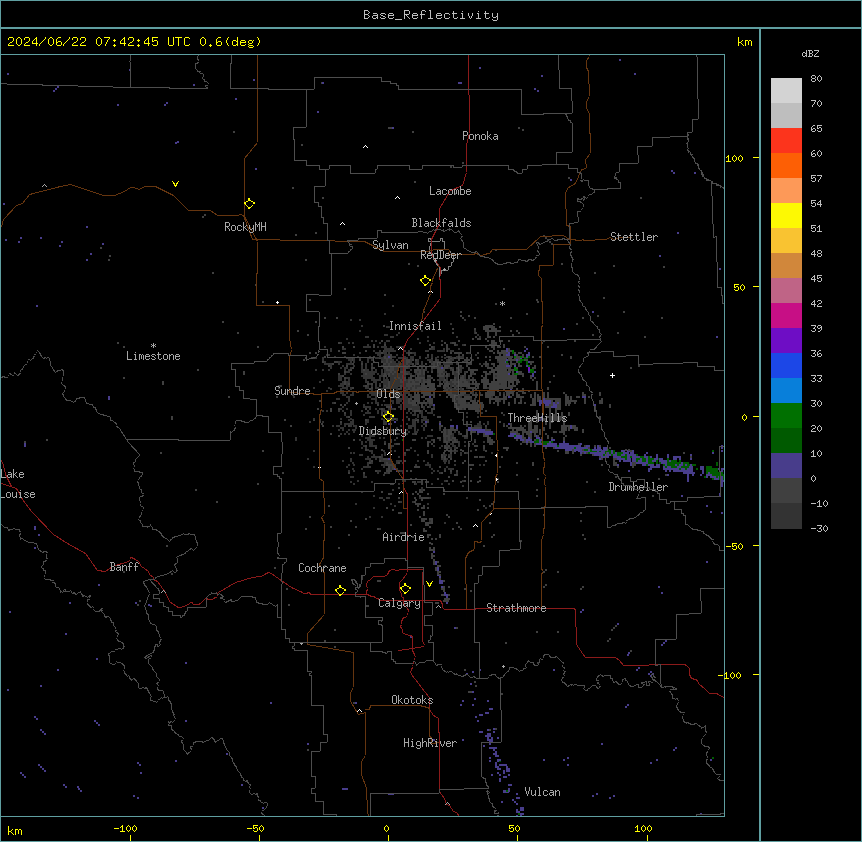Click the white asterisk marker above Limestone
The width and height of the screenshot is (862, 842).
click(x=153, y=346)
